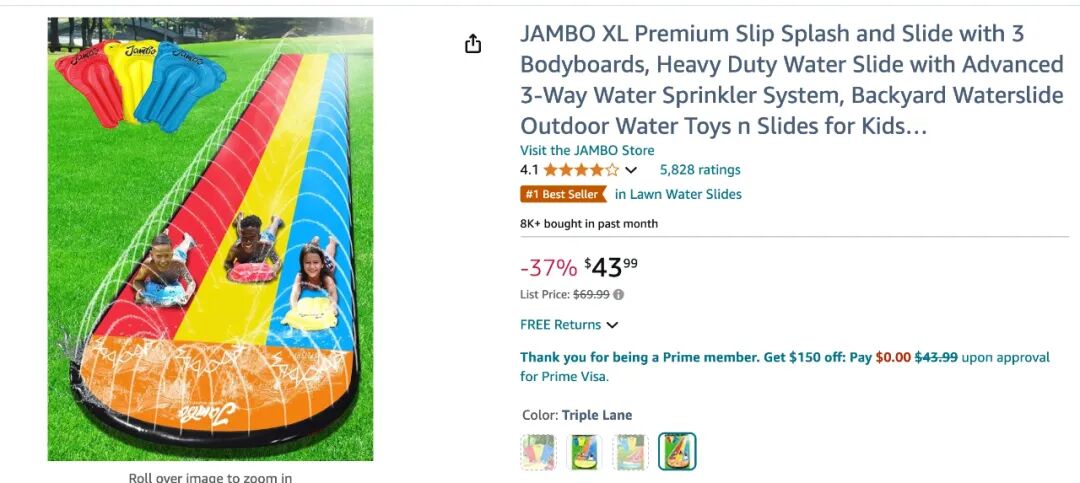Expand the ratings breakdown chevron
The height and width of the screenshot is (483, 1080).
tap(631, 170)
